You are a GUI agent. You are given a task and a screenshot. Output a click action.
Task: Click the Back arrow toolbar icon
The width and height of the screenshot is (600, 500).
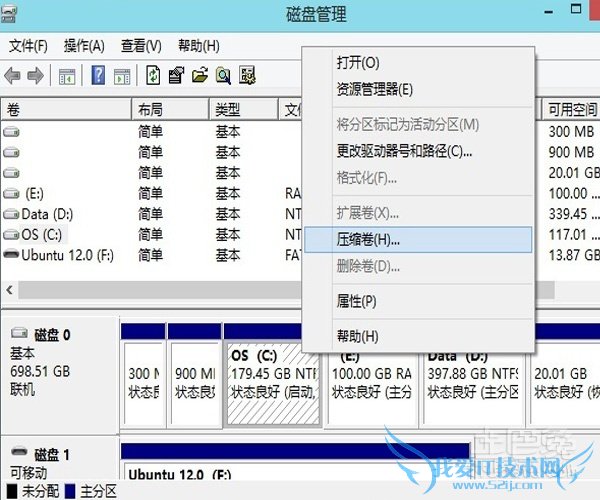point(12,75)
